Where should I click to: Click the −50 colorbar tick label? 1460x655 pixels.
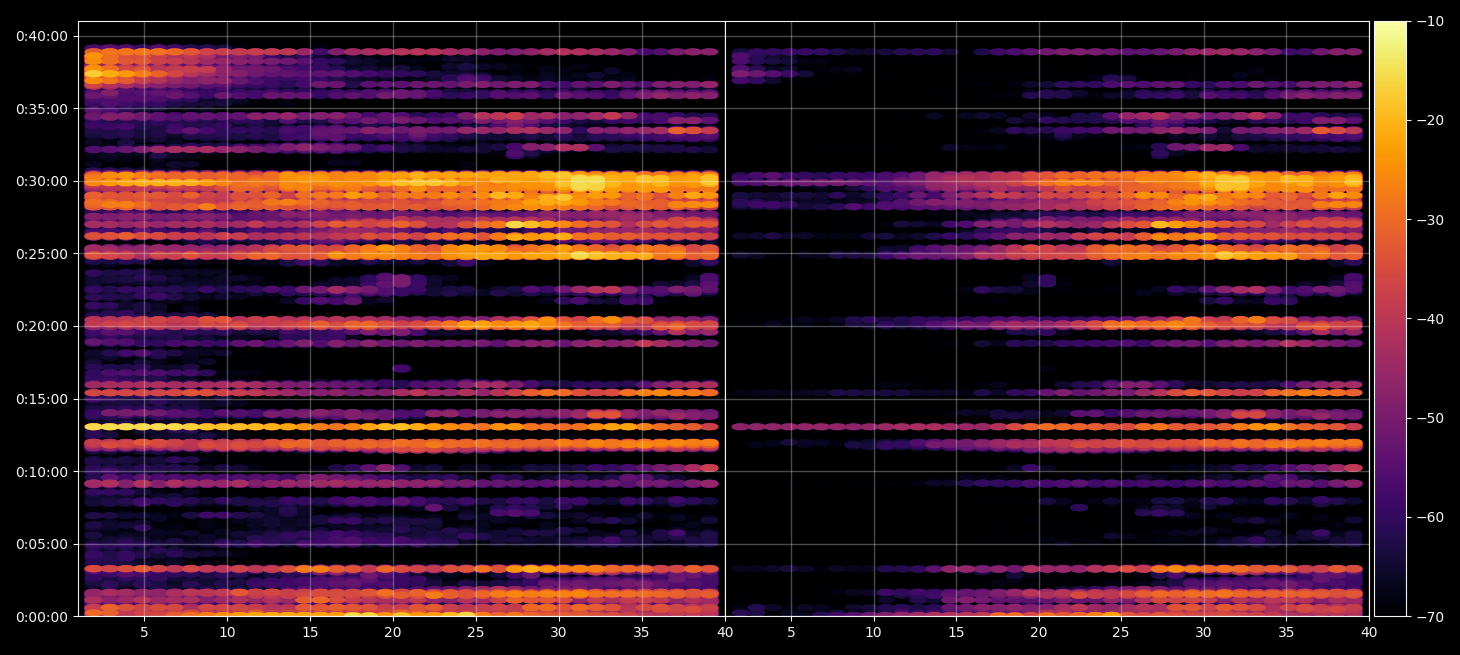point(1427,418)
